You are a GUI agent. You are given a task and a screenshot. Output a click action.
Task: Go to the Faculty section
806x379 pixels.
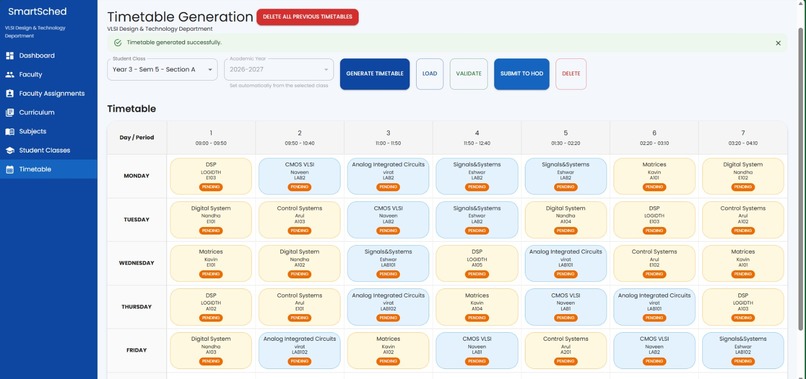48,75
